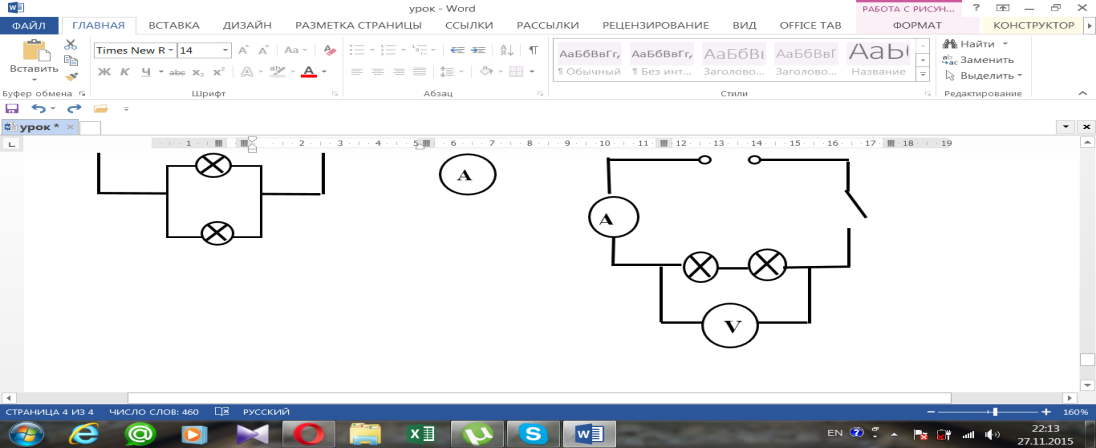Switch to the ДИЗАЙН tab
The width and height of the screenshot is (1096, 448).
(247, 25)
